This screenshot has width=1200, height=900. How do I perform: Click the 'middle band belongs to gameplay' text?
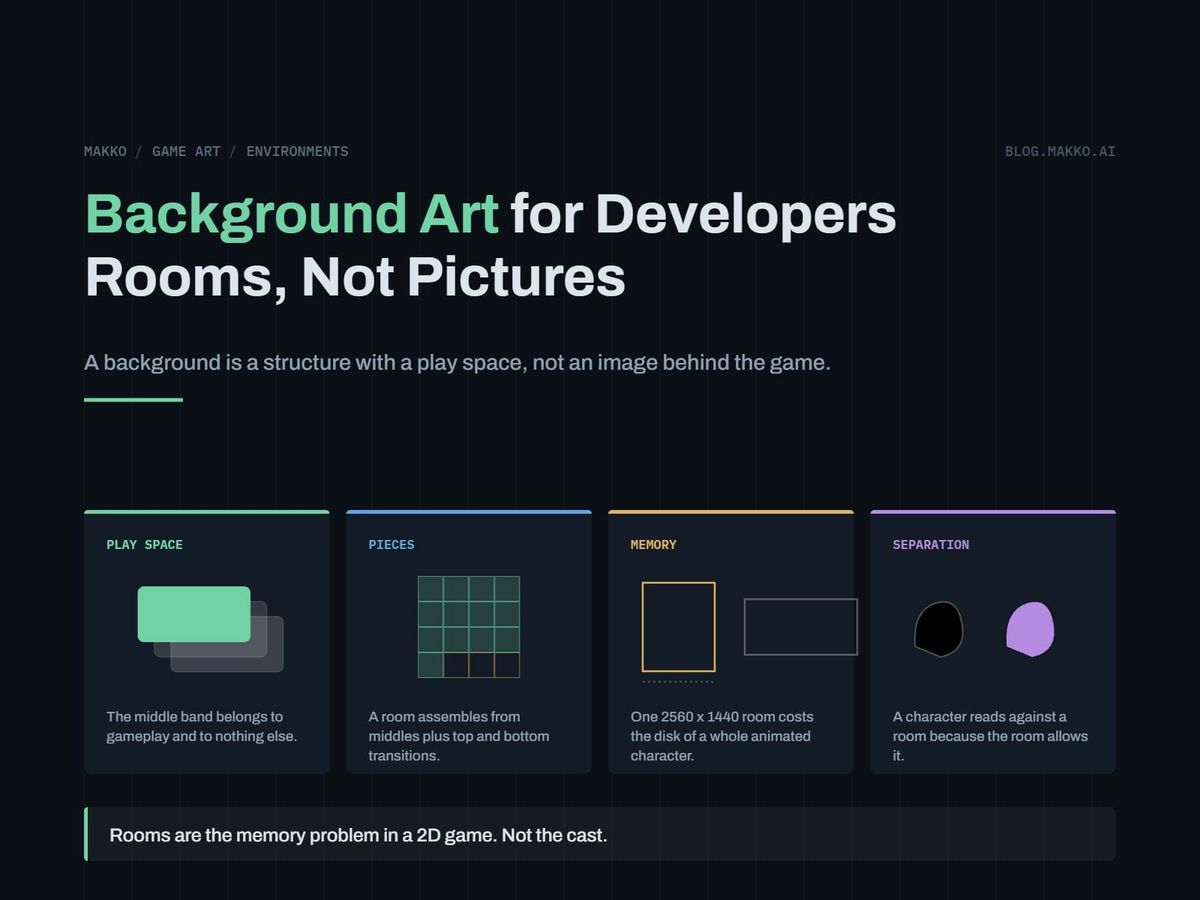tap(202, 726)
